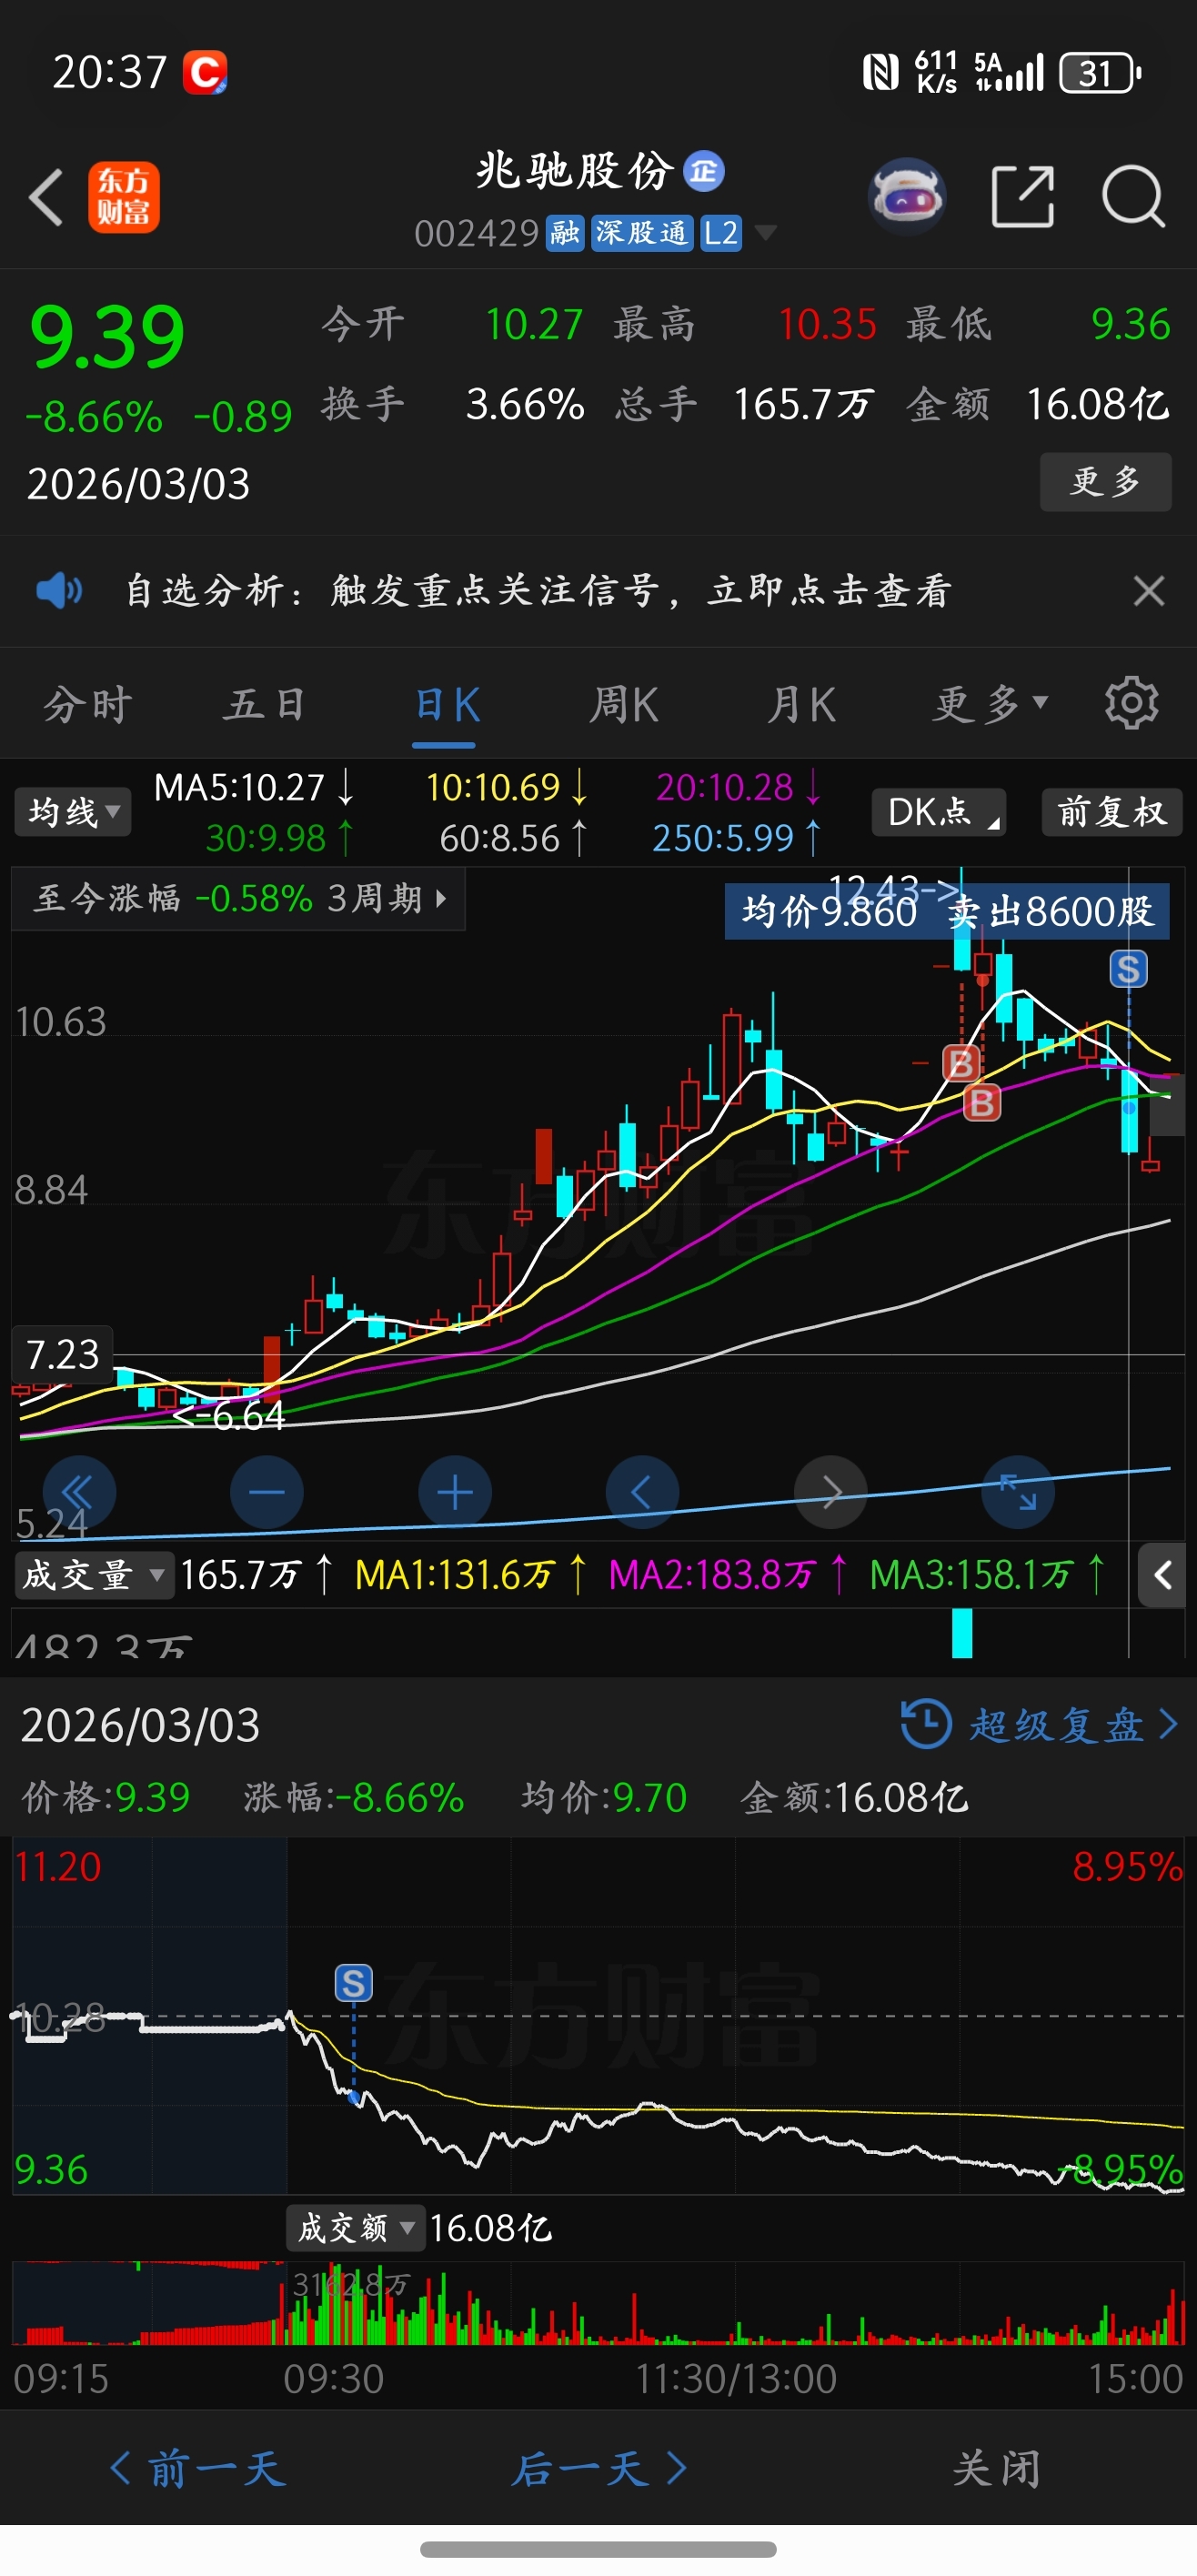
Task: Tap the blue 正 badge beside stock name
Action: coord(704,171)
